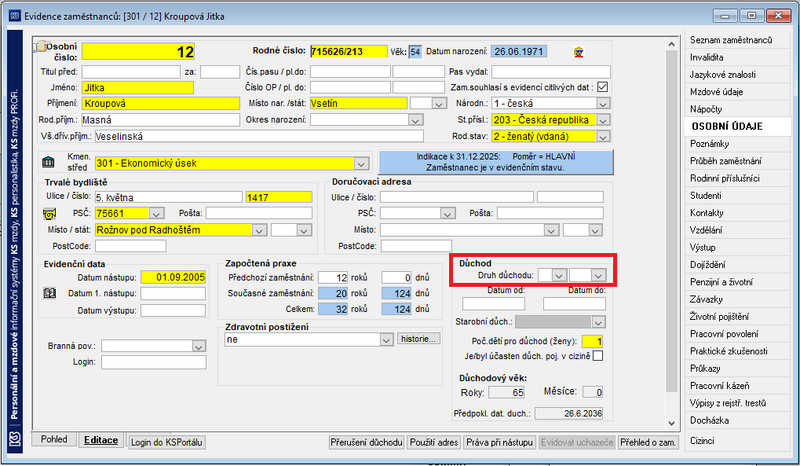Image resolution: width=800 pixels, height=466 pixels.
Task: Switch to the Editace tab
Action: [x=101, y=440]
